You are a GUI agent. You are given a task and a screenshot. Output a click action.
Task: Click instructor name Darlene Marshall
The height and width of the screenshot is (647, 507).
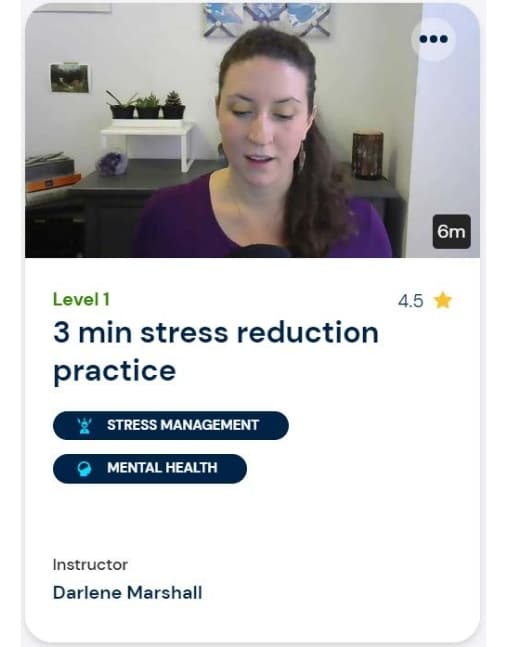(127, 593)
